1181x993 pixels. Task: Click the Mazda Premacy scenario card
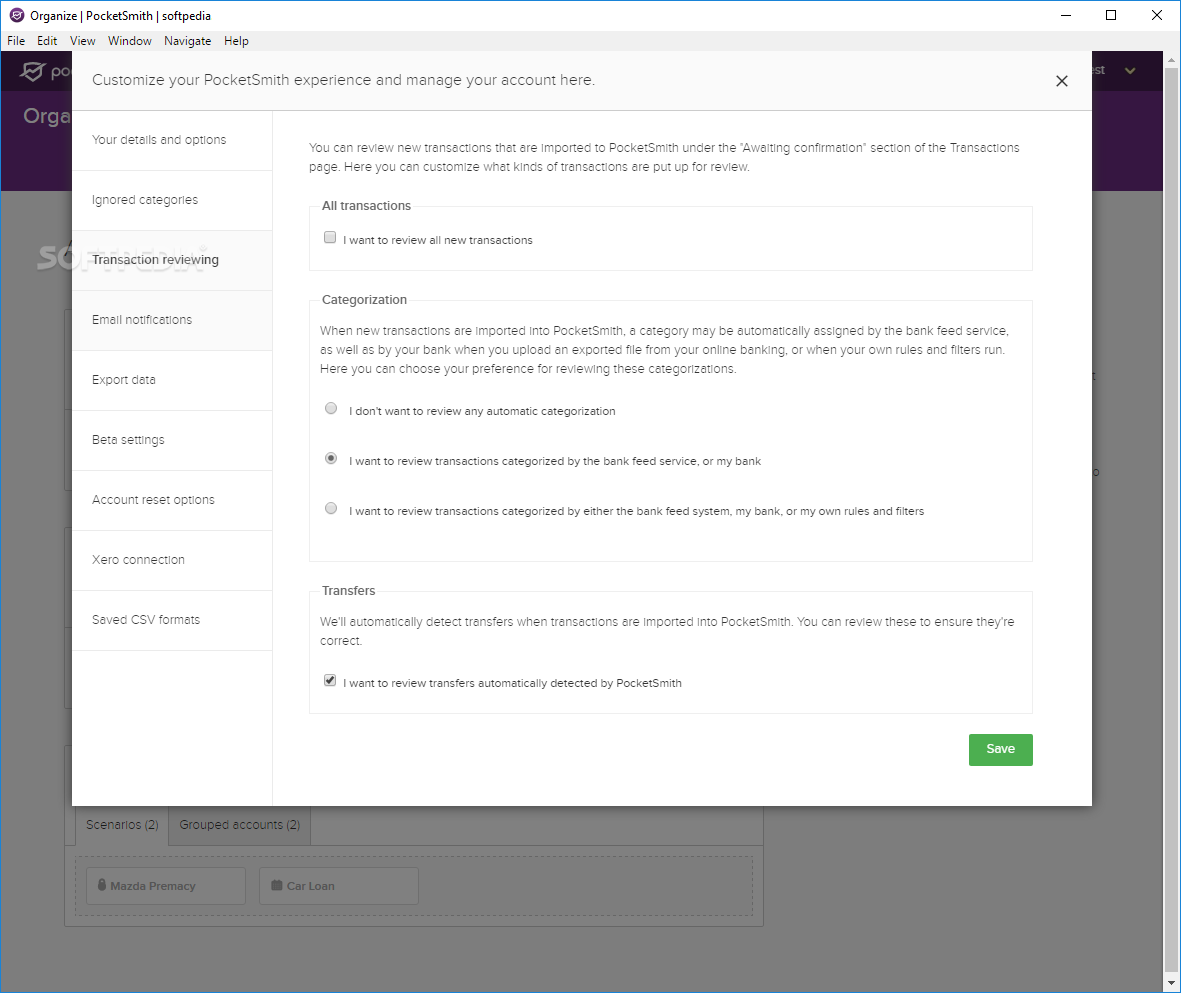tap(166, 886)
